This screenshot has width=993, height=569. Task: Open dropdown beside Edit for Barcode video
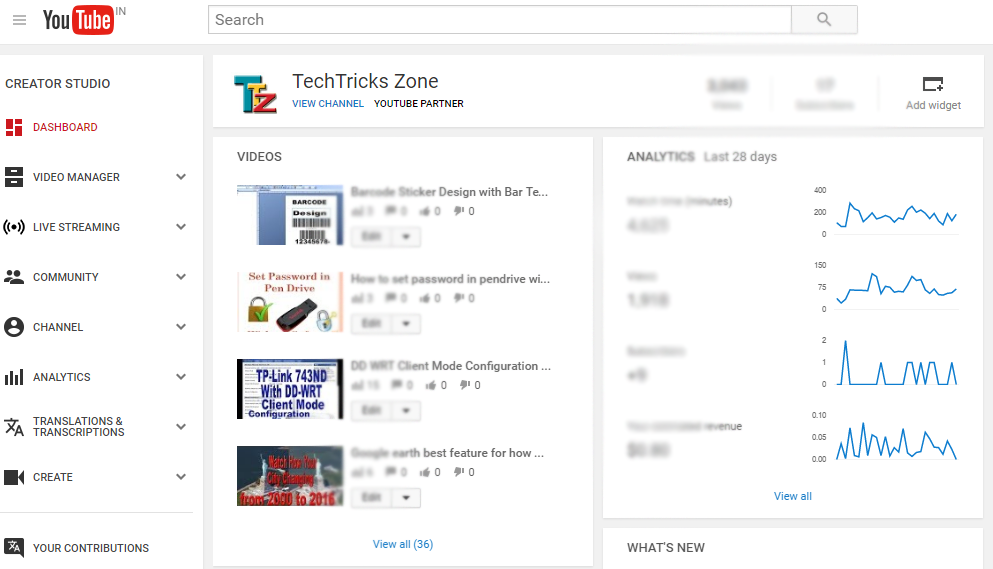[405, 237]
